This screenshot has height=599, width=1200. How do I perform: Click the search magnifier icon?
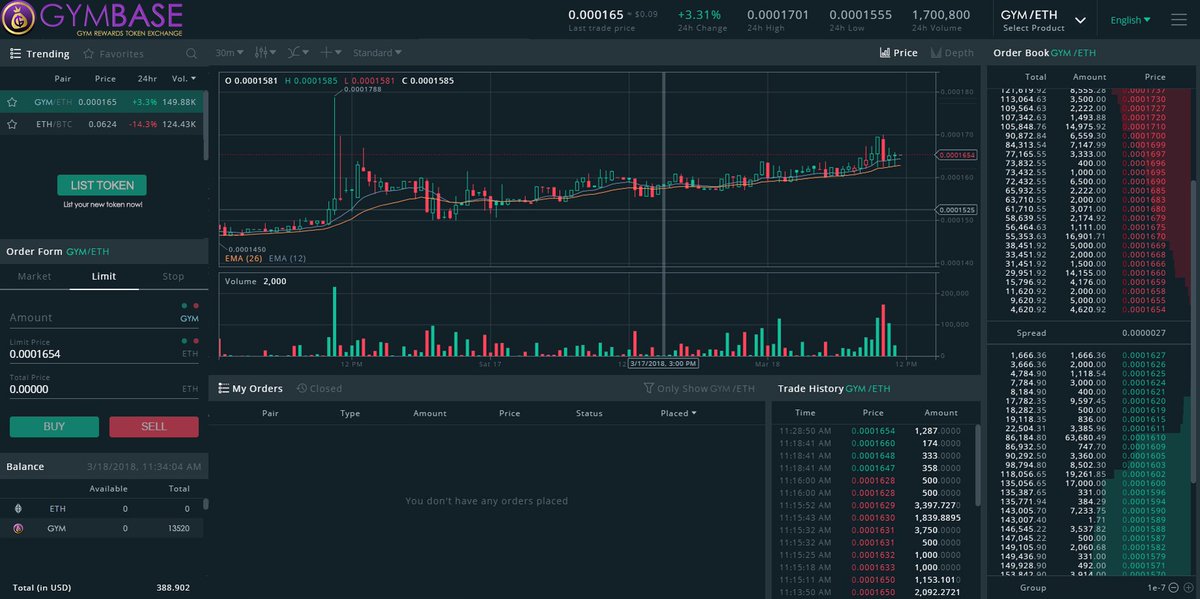pyautogui.click(x=191, y=54)
